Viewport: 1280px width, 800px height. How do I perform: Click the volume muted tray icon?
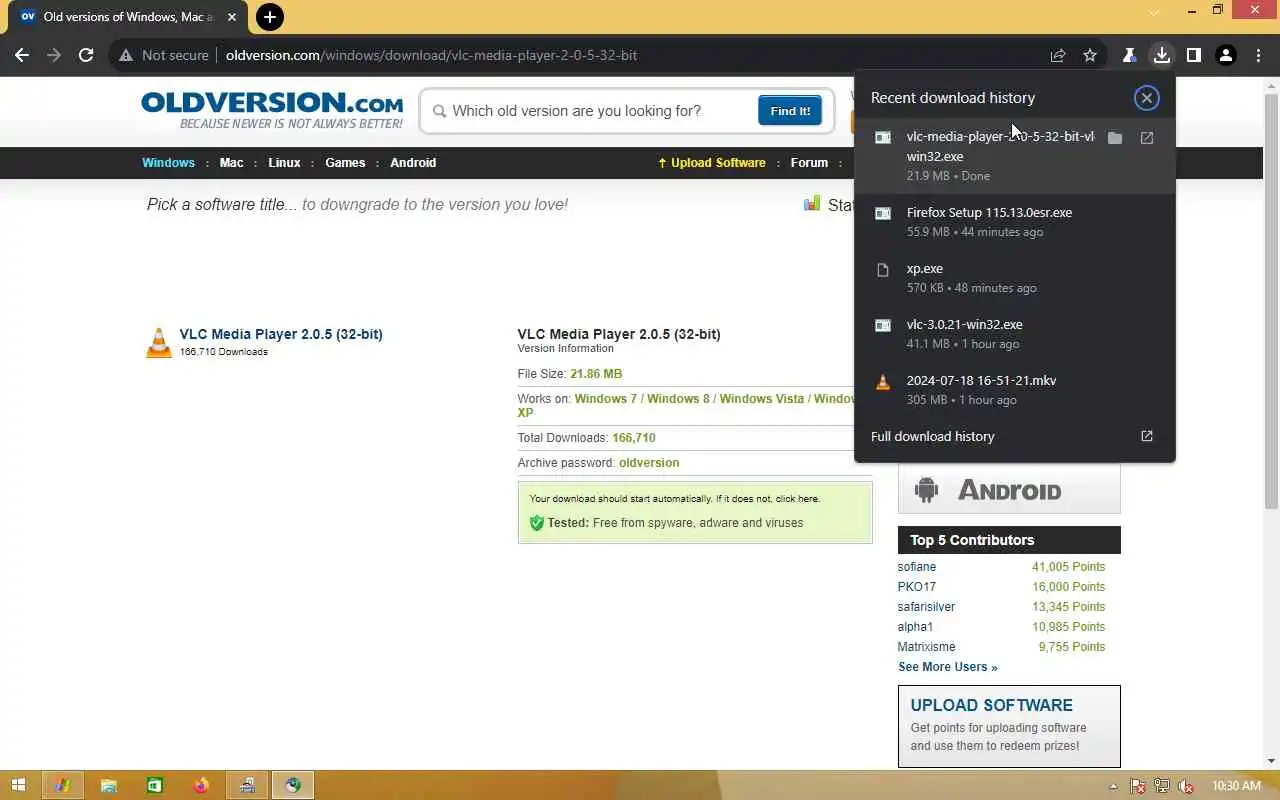click(x=1185, y=786)
